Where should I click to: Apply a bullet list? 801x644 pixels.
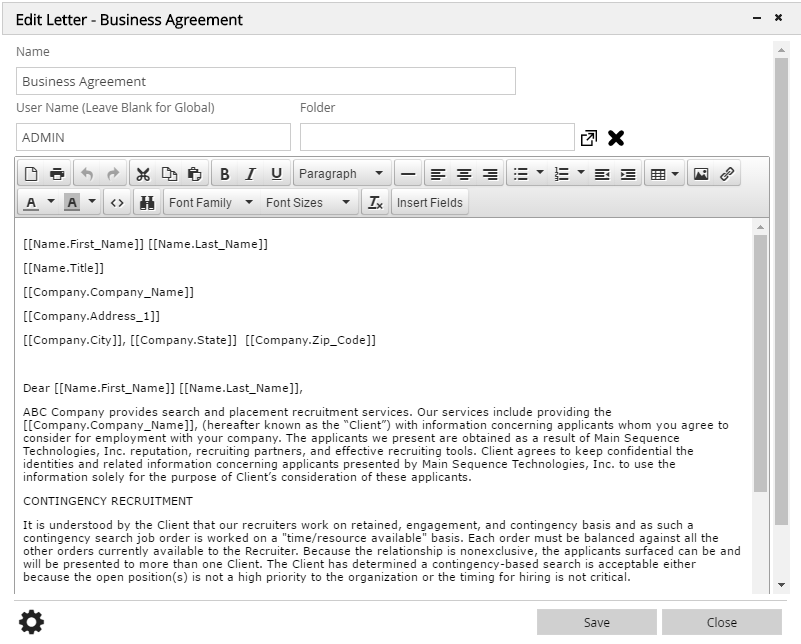(x=521, y=174)
